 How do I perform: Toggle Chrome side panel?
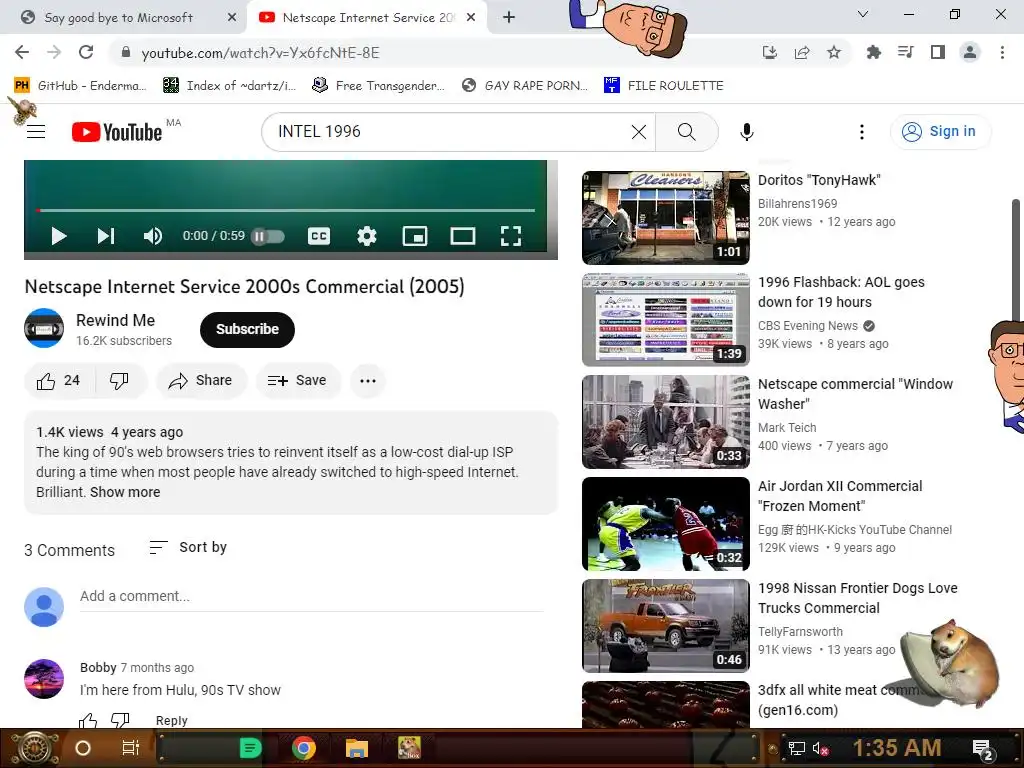coord(938,52)
